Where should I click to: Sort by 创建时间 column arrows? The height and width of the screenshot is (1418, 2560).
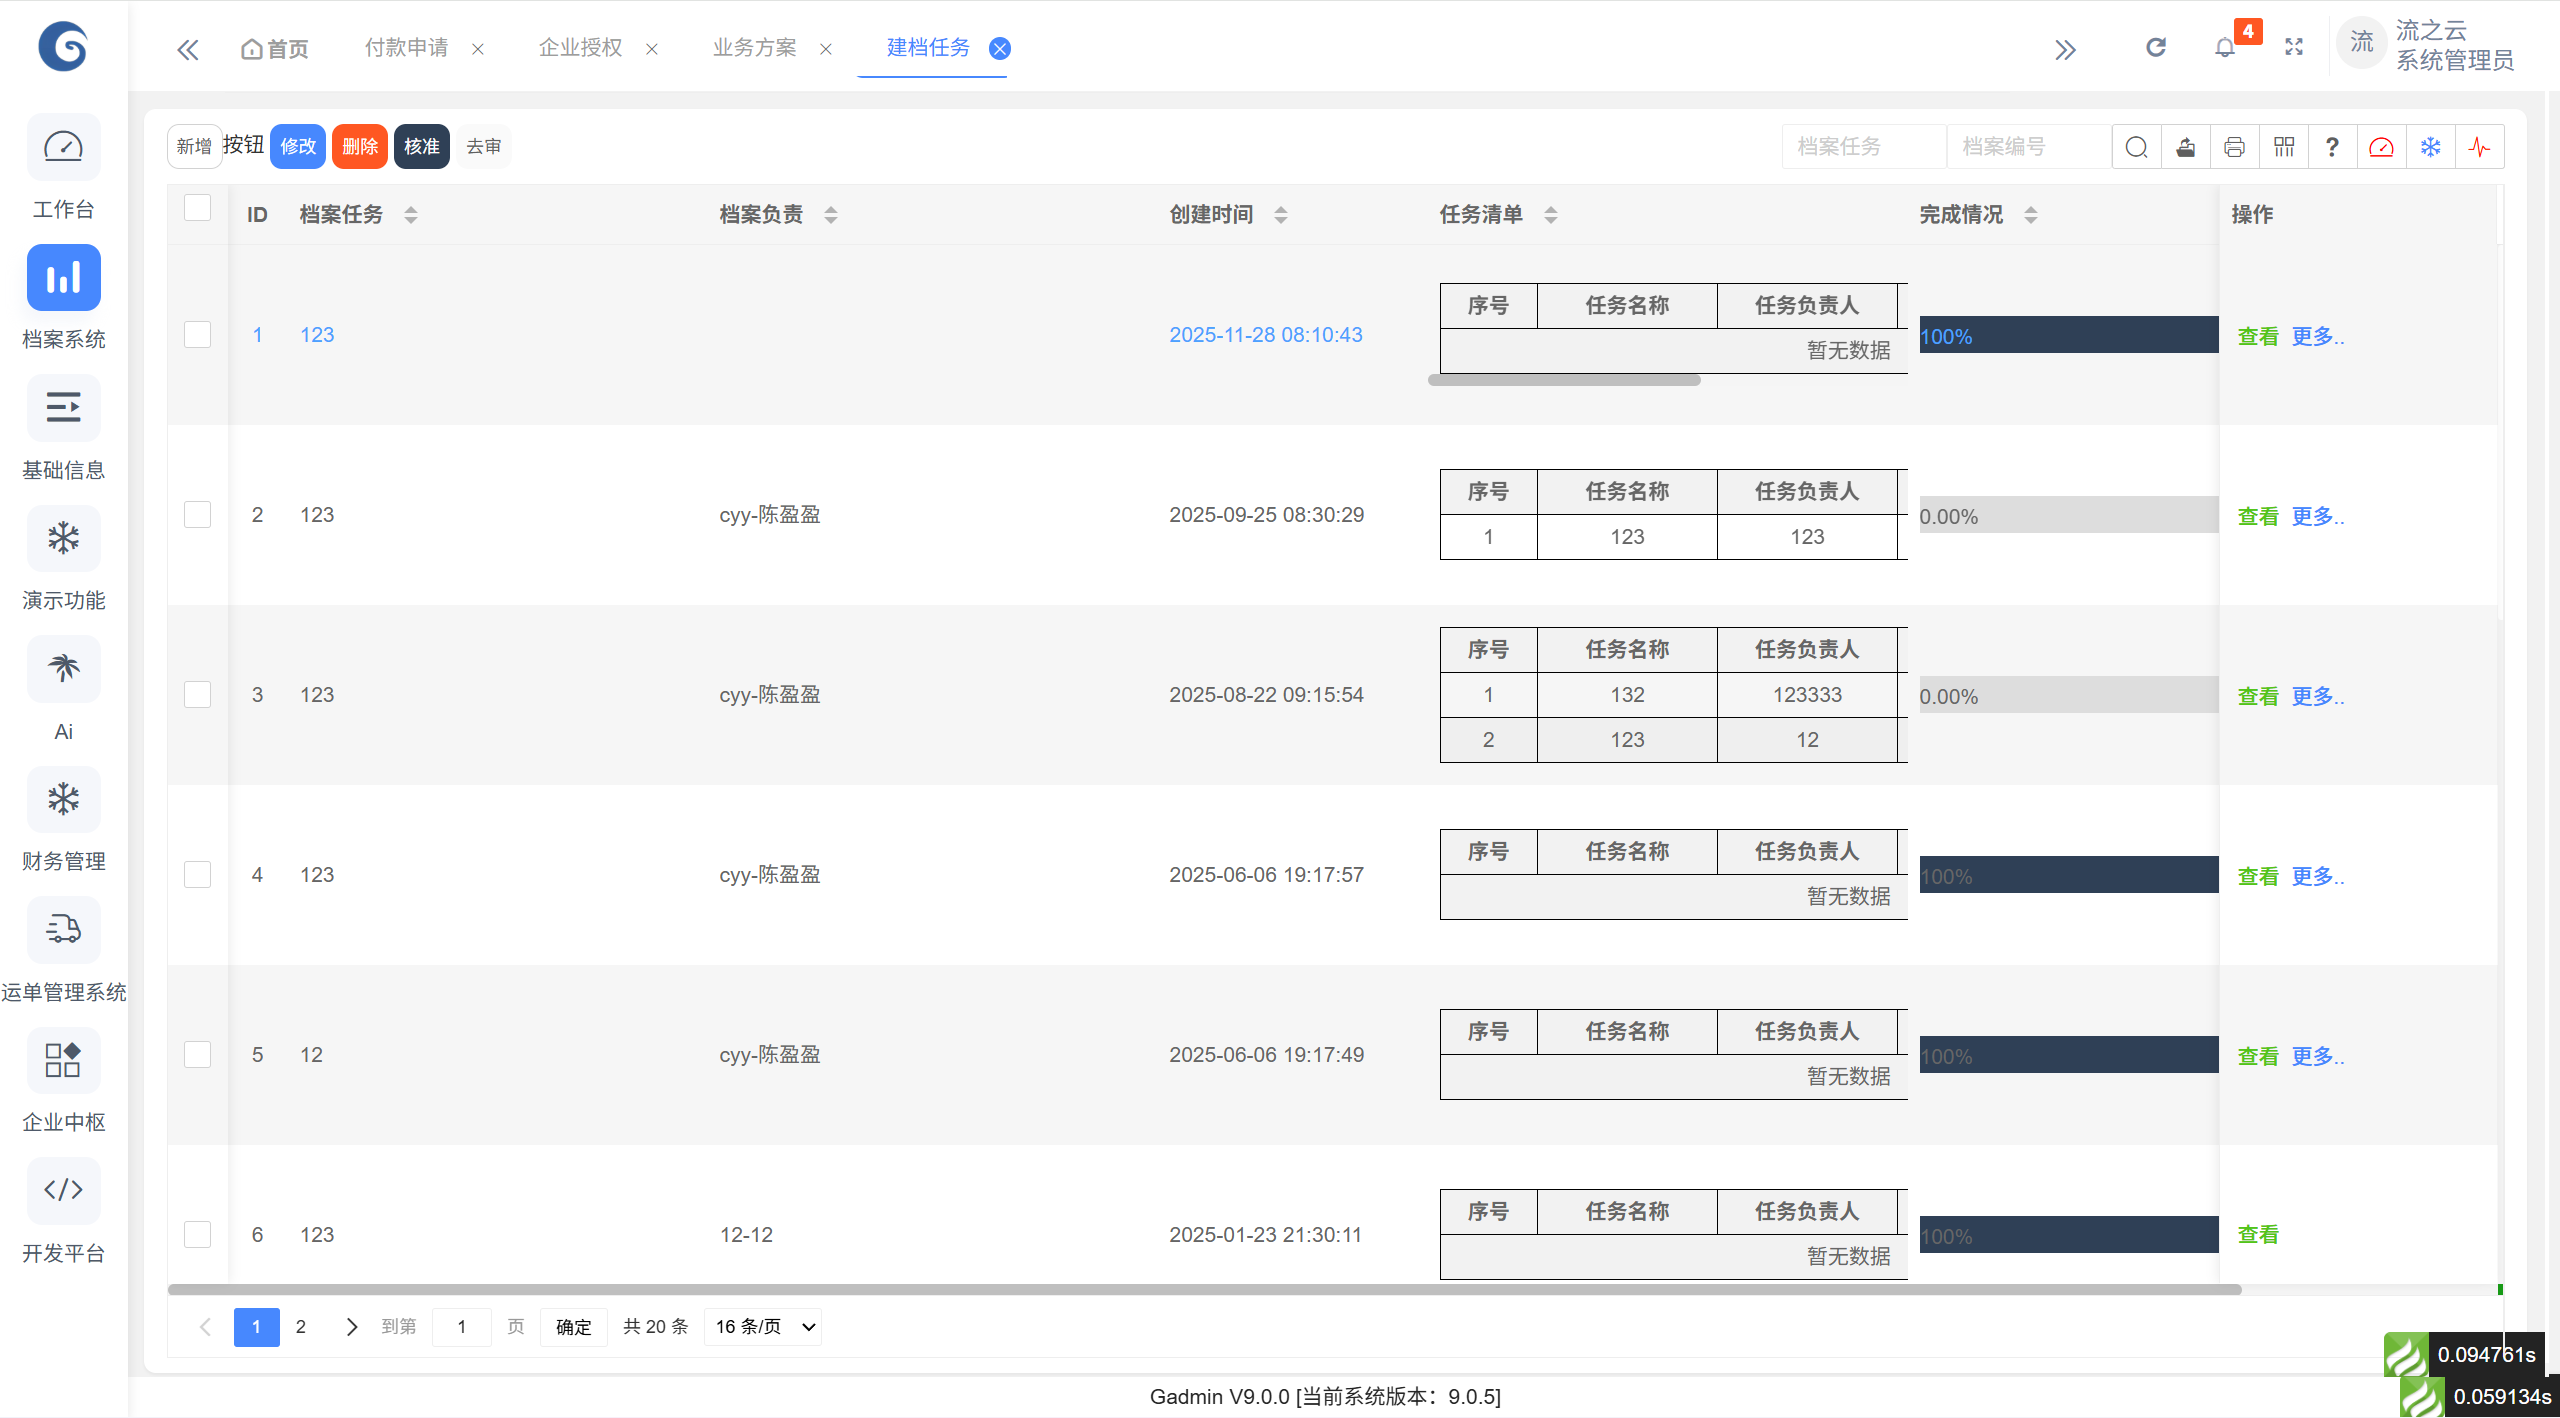pyautogui.click(x=1281, y=215)
